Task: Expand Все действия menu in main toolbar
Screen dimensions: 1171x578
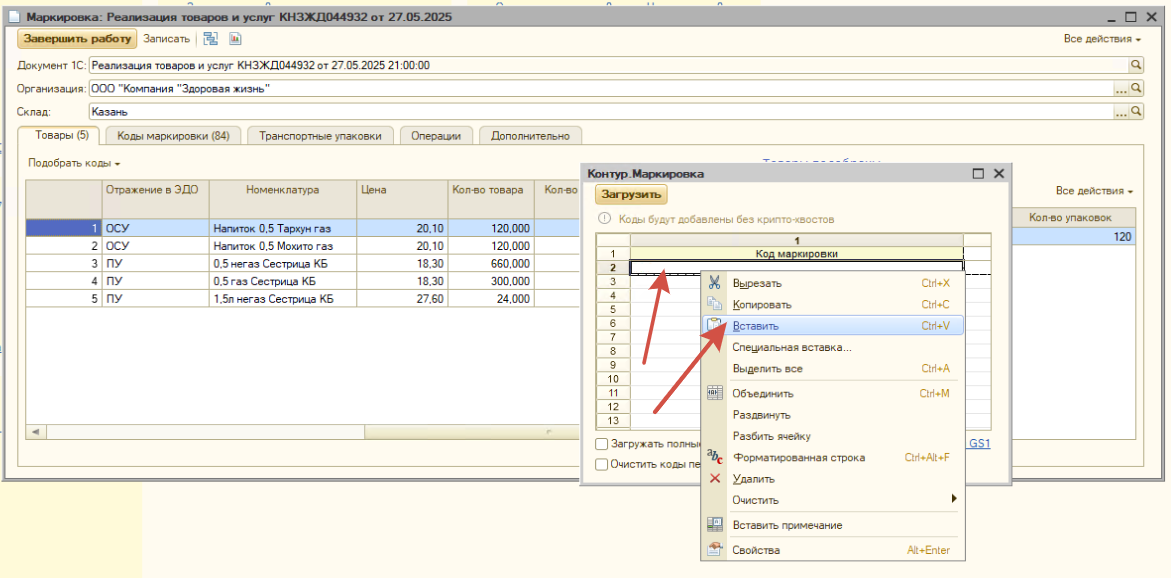Action: tap(1102, 39)
